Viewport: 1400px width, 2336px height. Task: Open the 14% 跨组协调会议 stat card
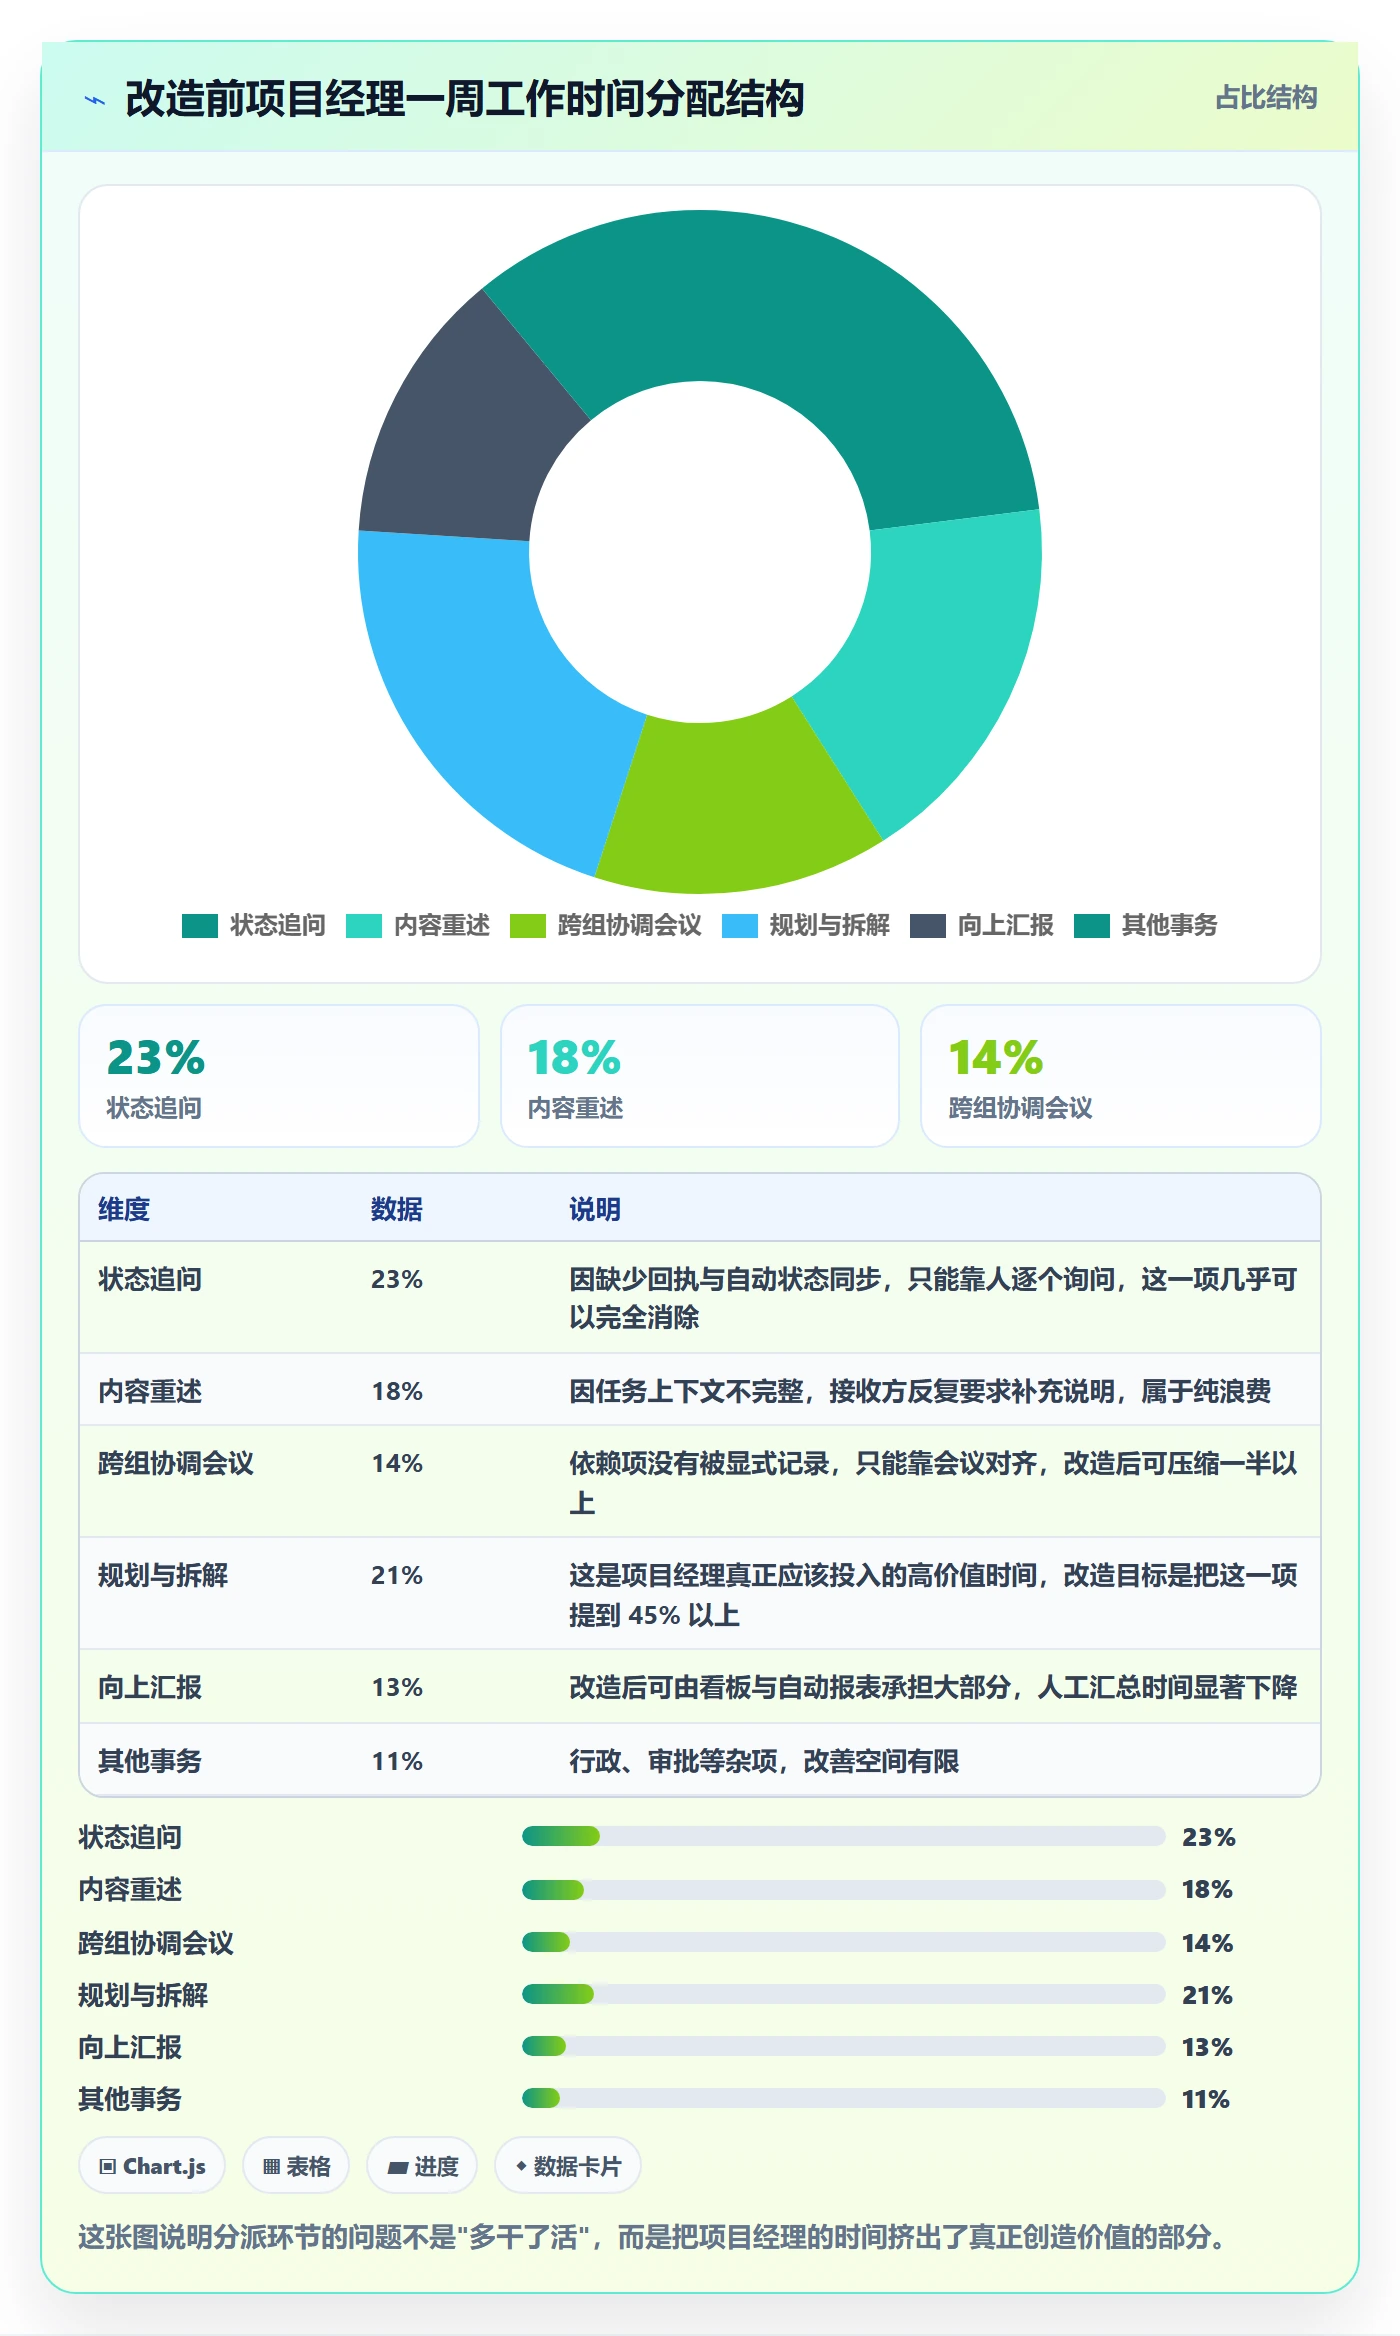pyautogui.click(x=1121, y=1076)
